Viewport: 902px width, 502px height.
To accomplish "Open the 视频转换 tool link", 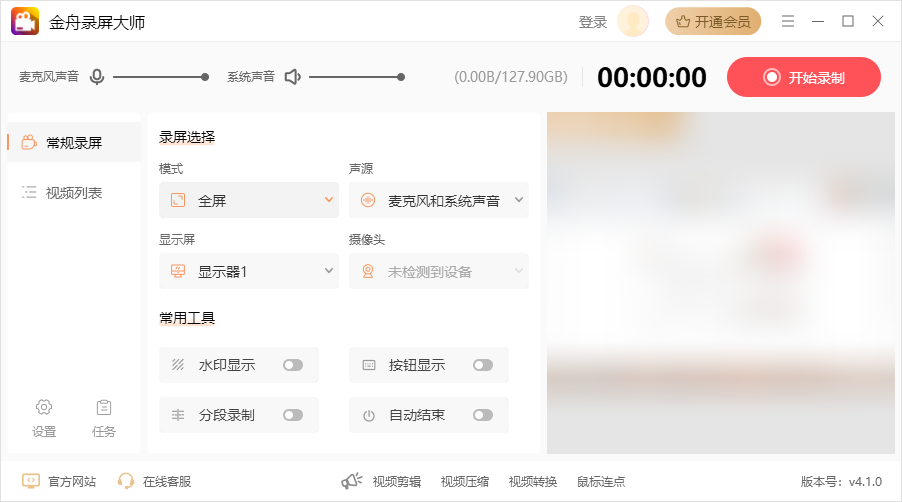I will [x=533, y=481].
